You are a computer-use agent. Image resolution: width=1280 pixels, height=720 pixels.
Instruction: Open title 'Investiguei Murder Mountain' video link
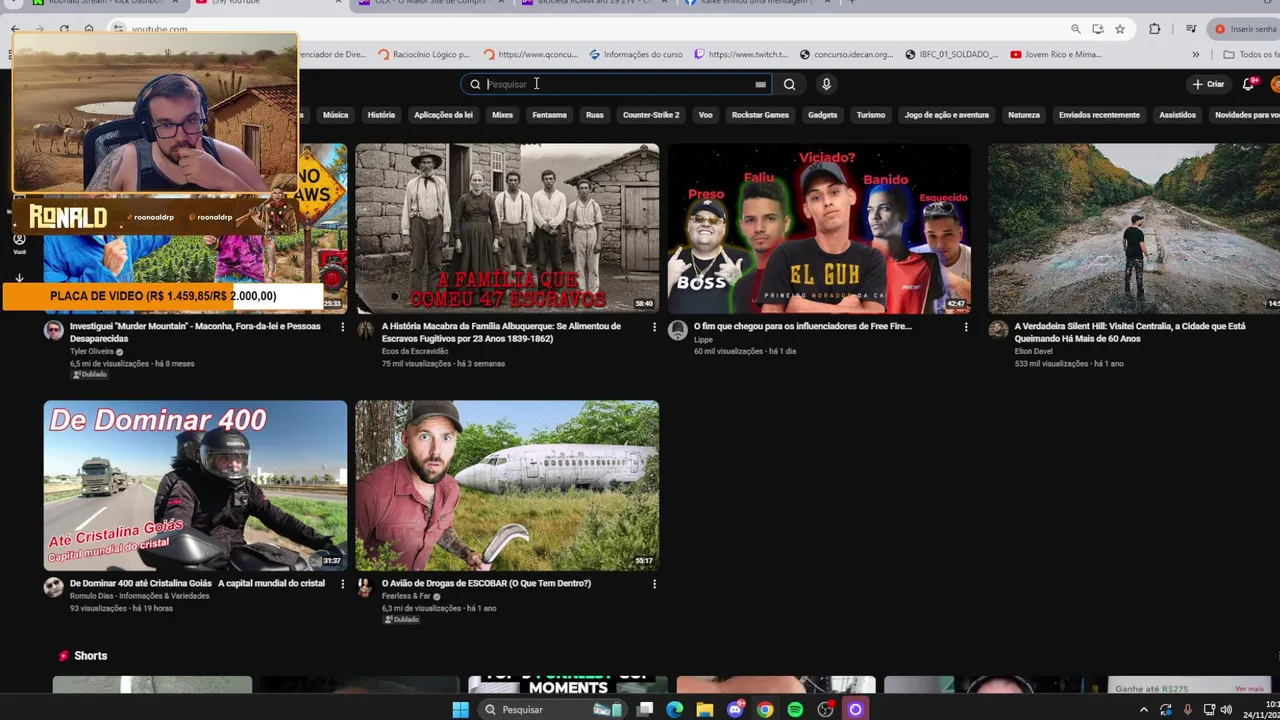[x=195, y=332]
